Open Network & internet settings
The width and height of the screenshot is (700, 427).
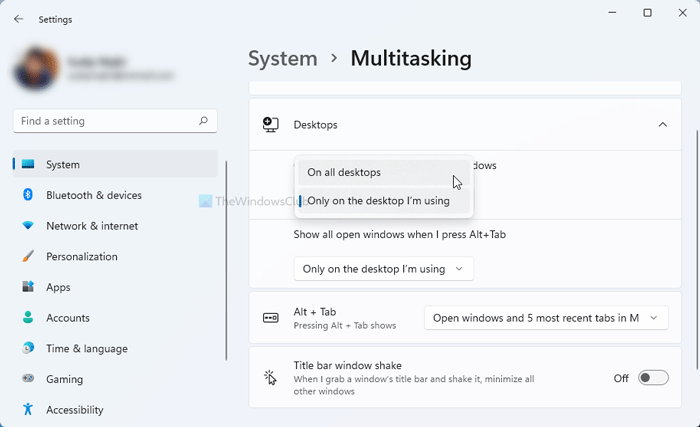93,226
